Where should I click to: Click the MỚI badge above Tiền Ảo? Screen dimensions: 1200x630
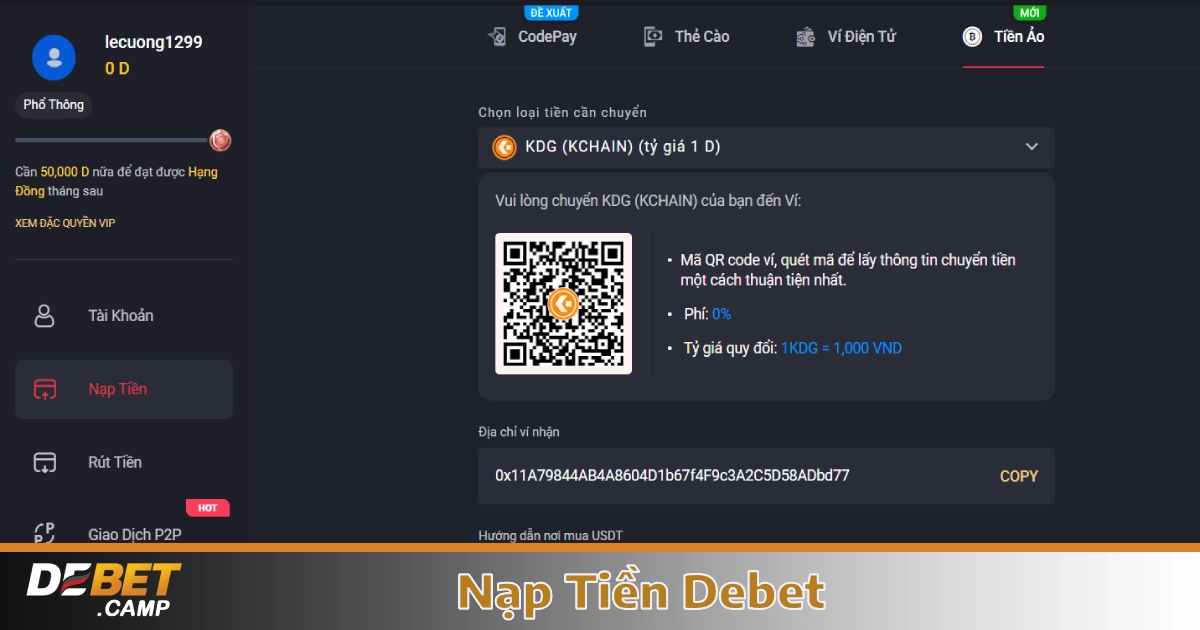pos(1029,13)
